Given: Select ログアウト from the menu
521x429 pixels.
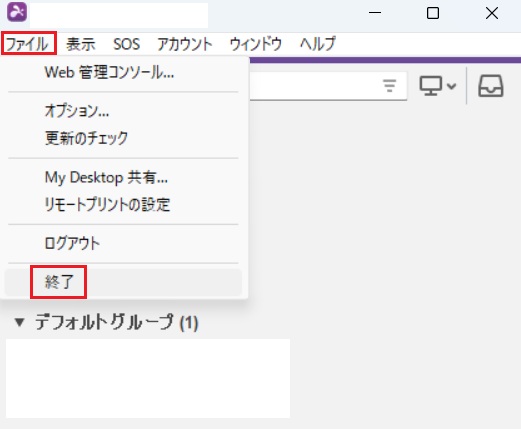Looking at the screenshot, I should click(123, 243).
